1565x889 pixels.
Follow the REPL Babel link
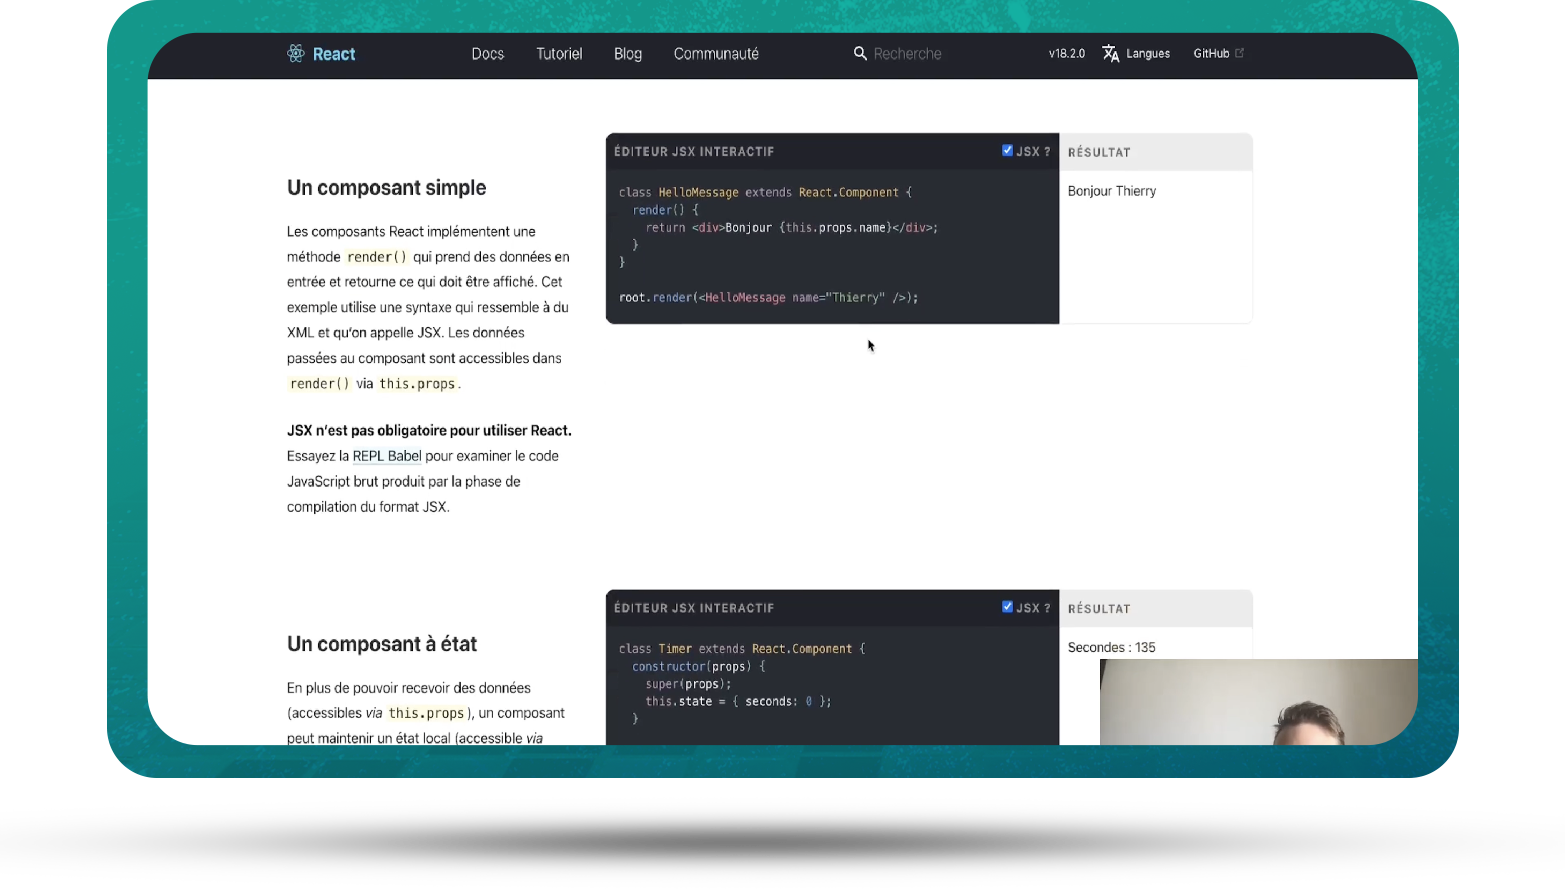pyautogui.click(x=387, y=456)
